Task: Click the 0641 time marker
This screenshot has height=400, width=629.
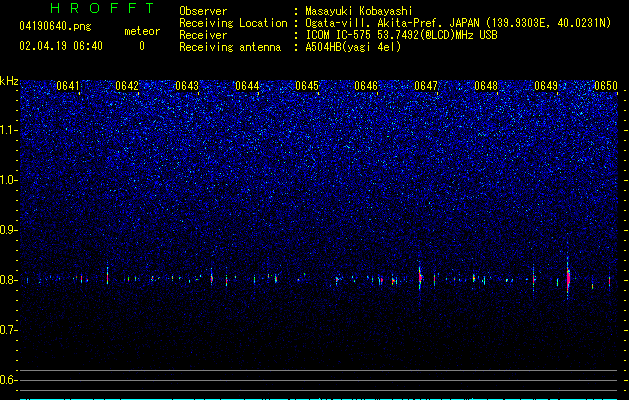Action: pos(67,86)
